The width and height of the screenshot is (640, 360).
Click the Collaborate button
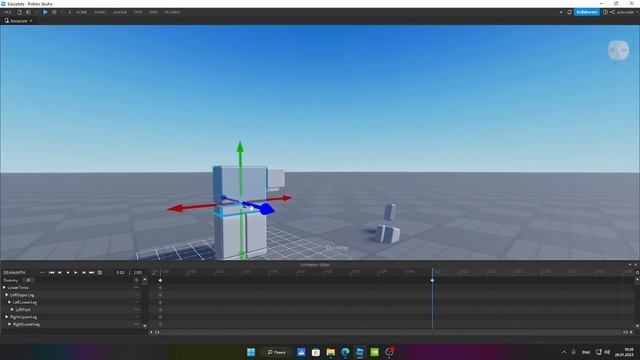[x=587, y=12]
